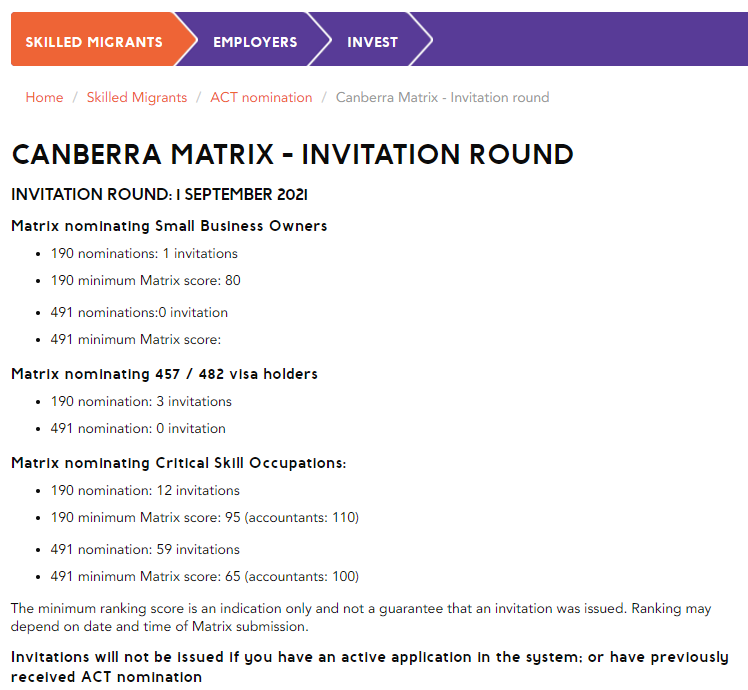This screenshot has width=748, height=690.
Task: Select the Invest navigation tab
Action: tap(372, 42)
